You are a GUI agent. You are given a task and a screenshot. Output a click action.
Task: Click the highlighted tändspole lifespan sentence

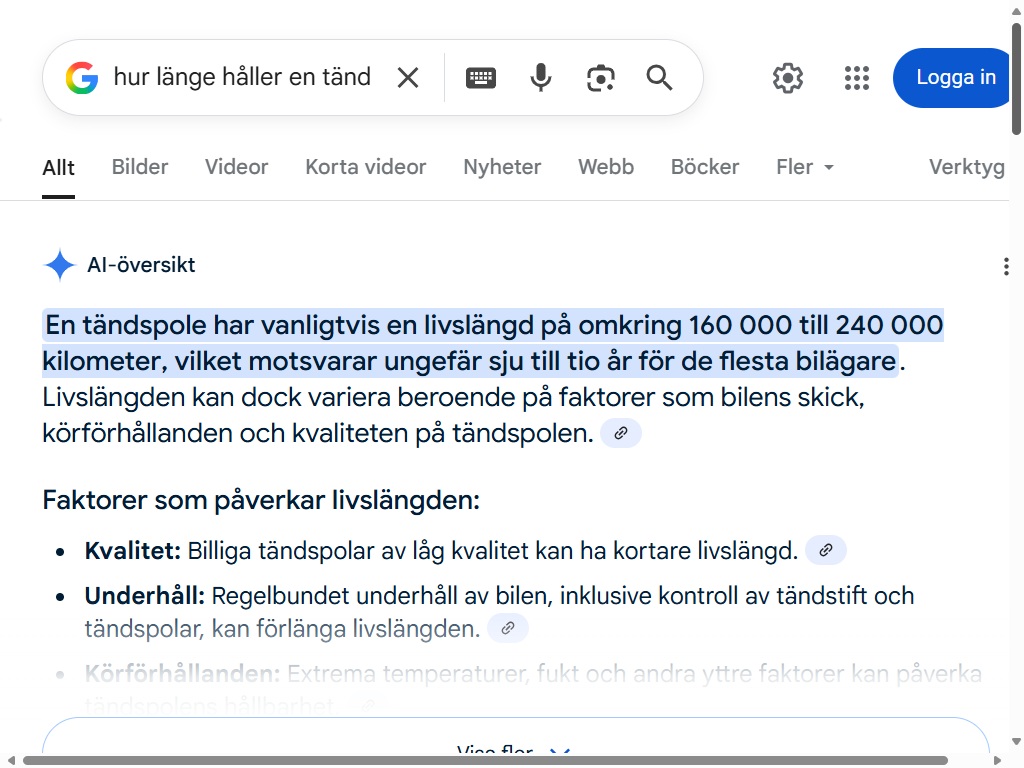(493, 343)
